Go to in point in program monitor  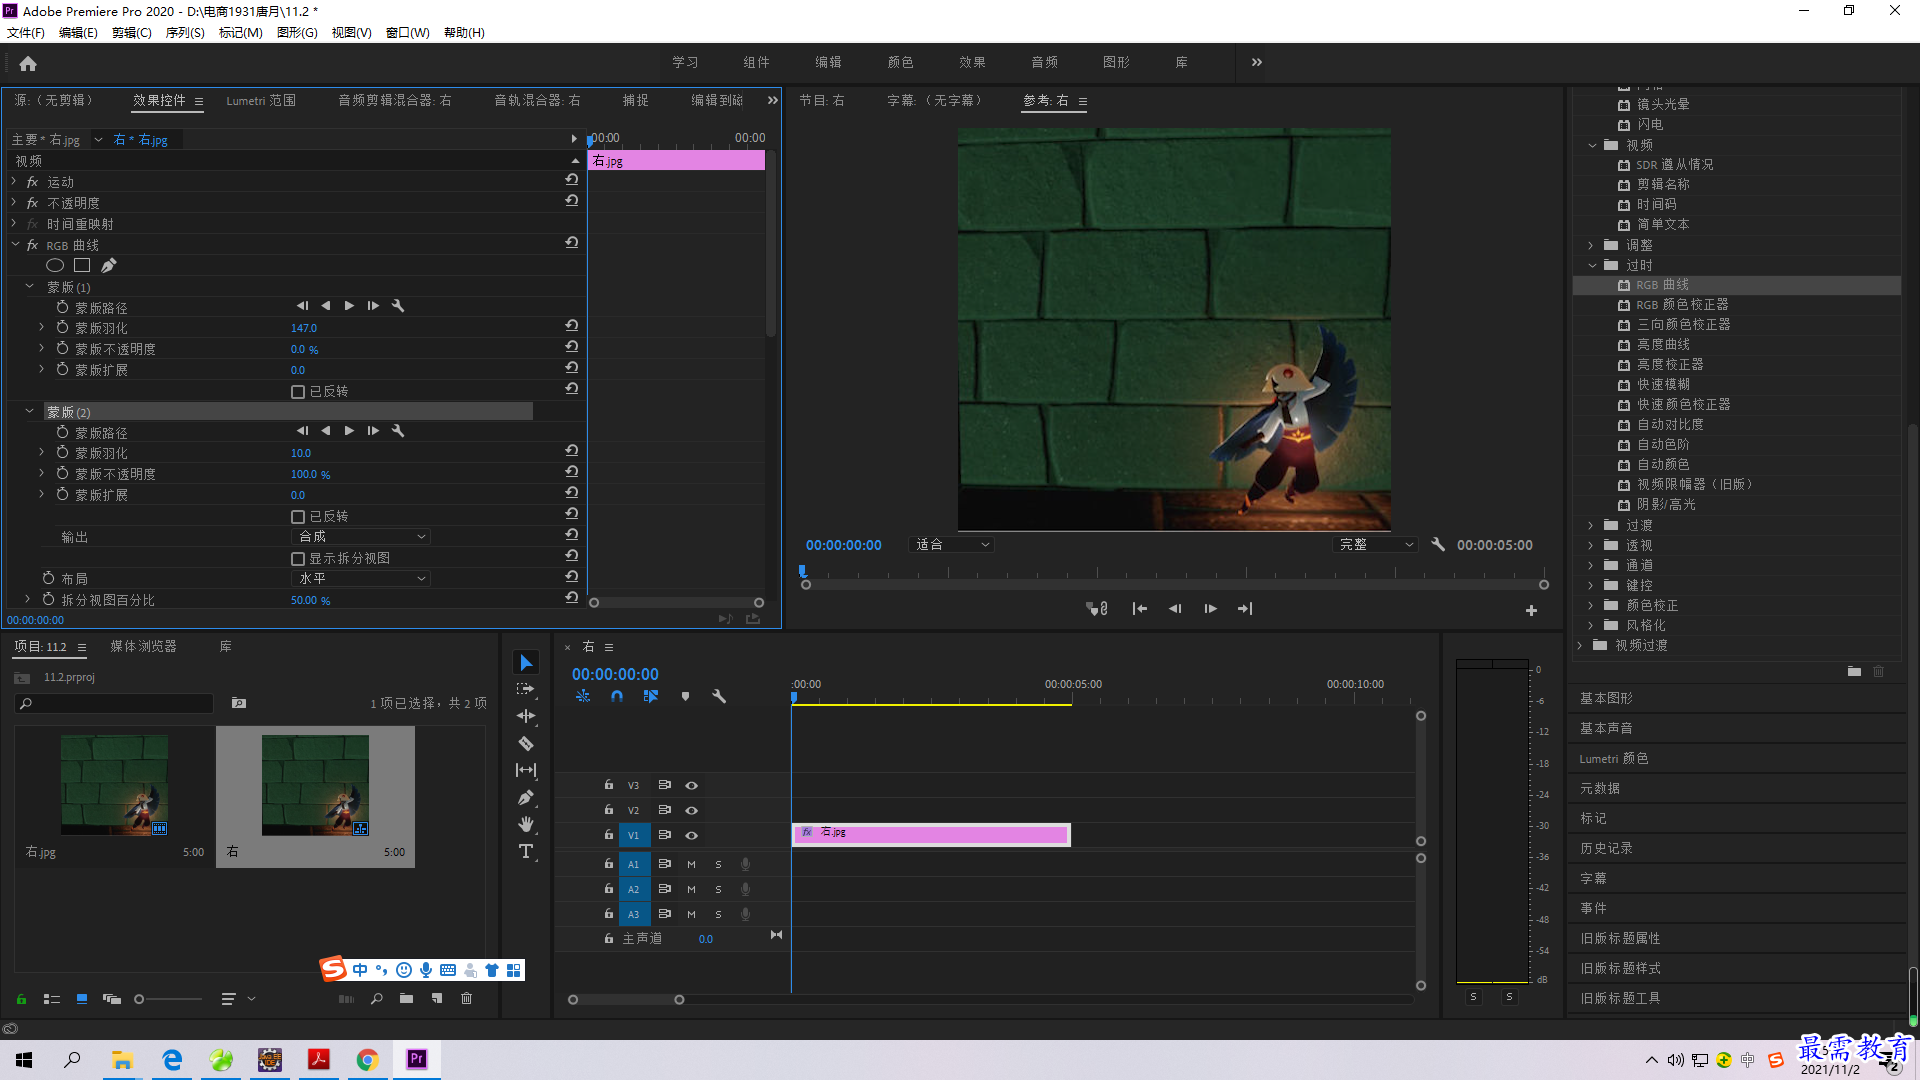tap(1139, 609)
